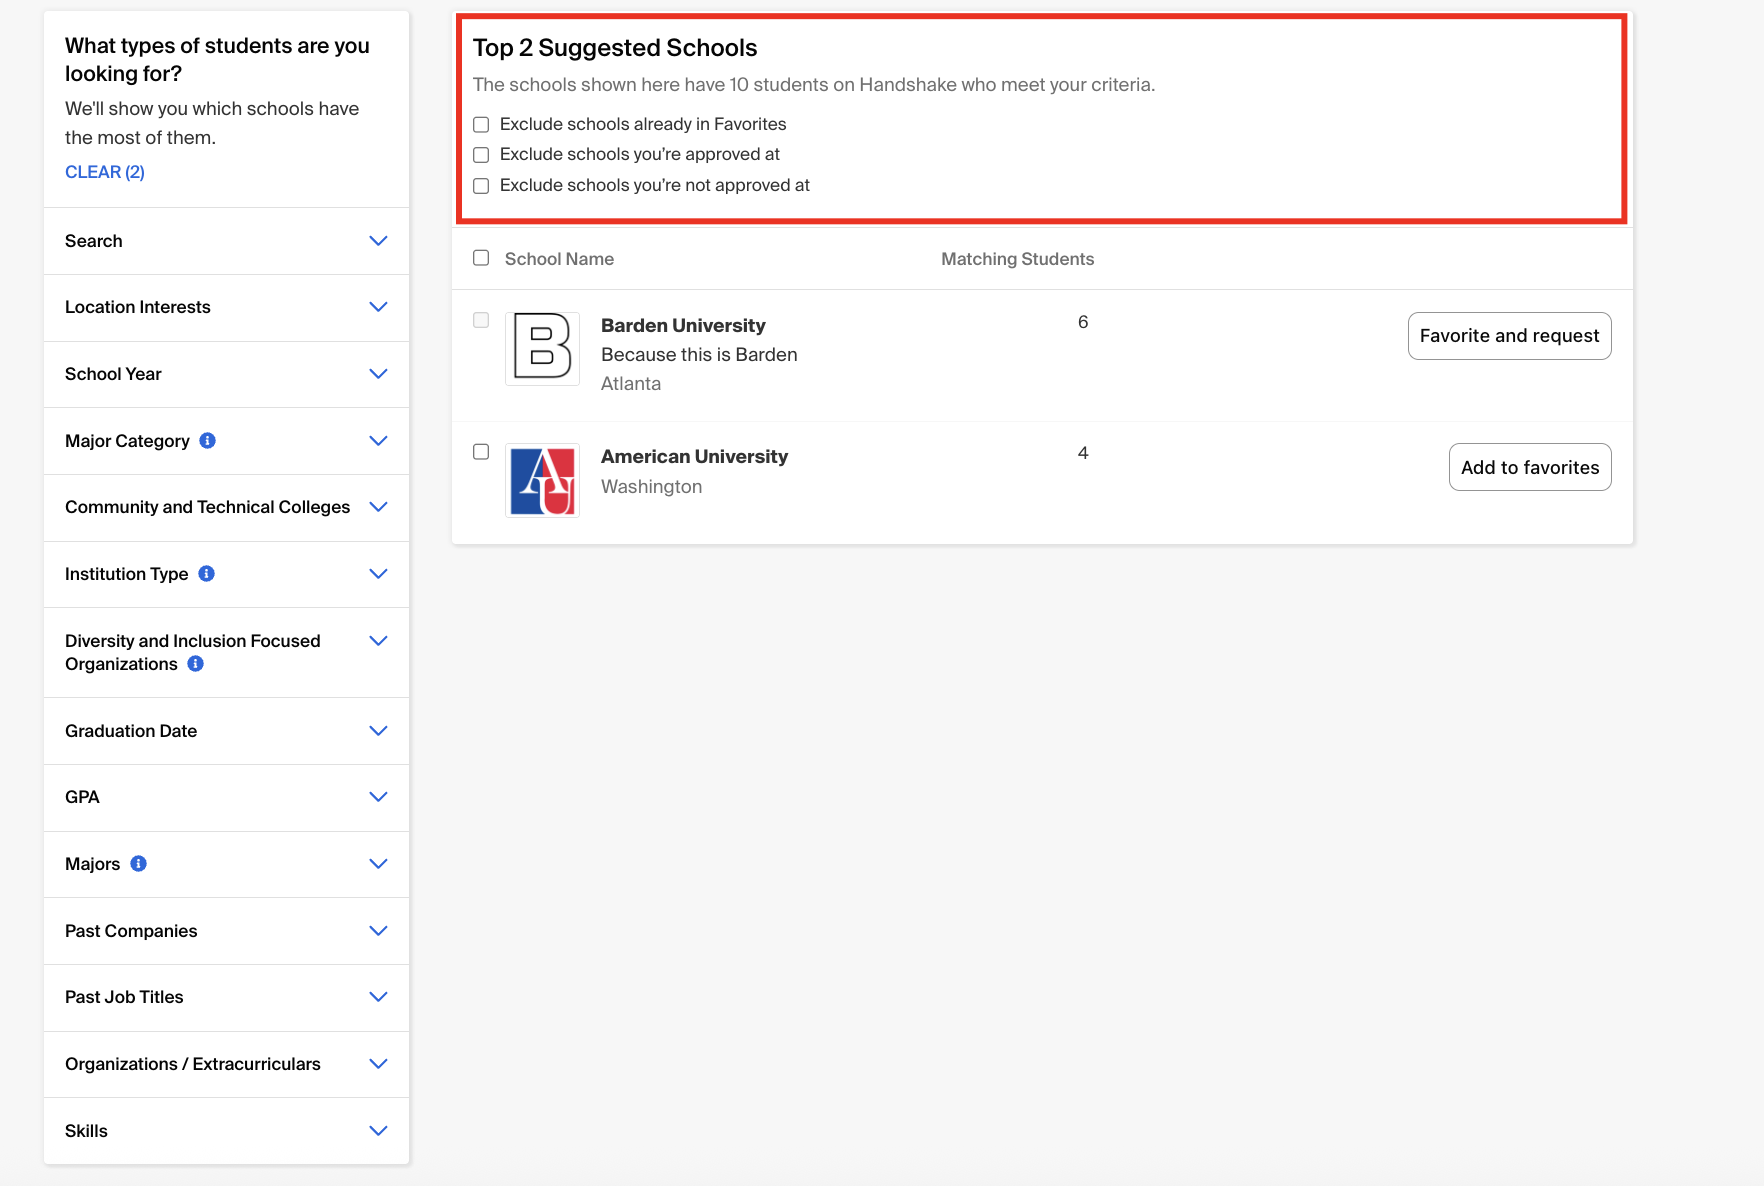
Task: Expand Community and Technical Colleges chevron
Action: point(378,507)
